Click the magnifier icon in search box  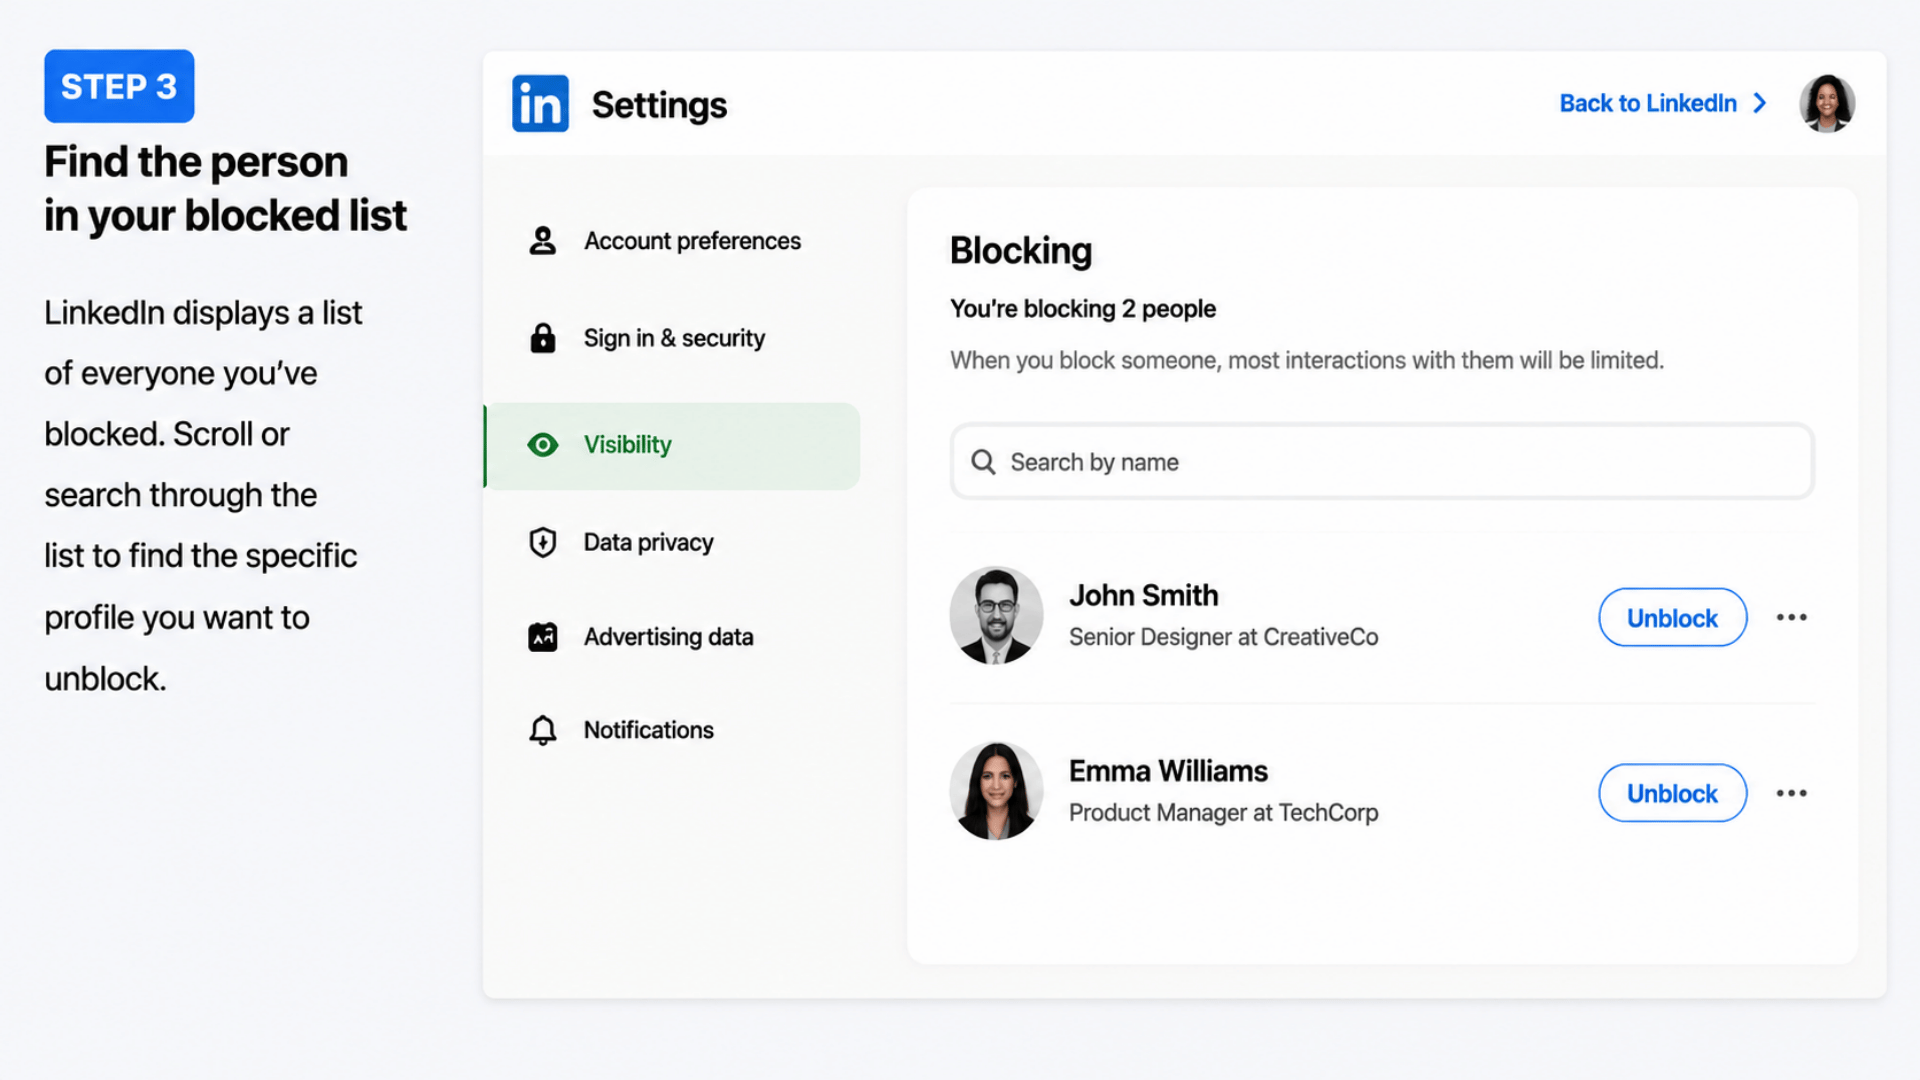point(983,462)
